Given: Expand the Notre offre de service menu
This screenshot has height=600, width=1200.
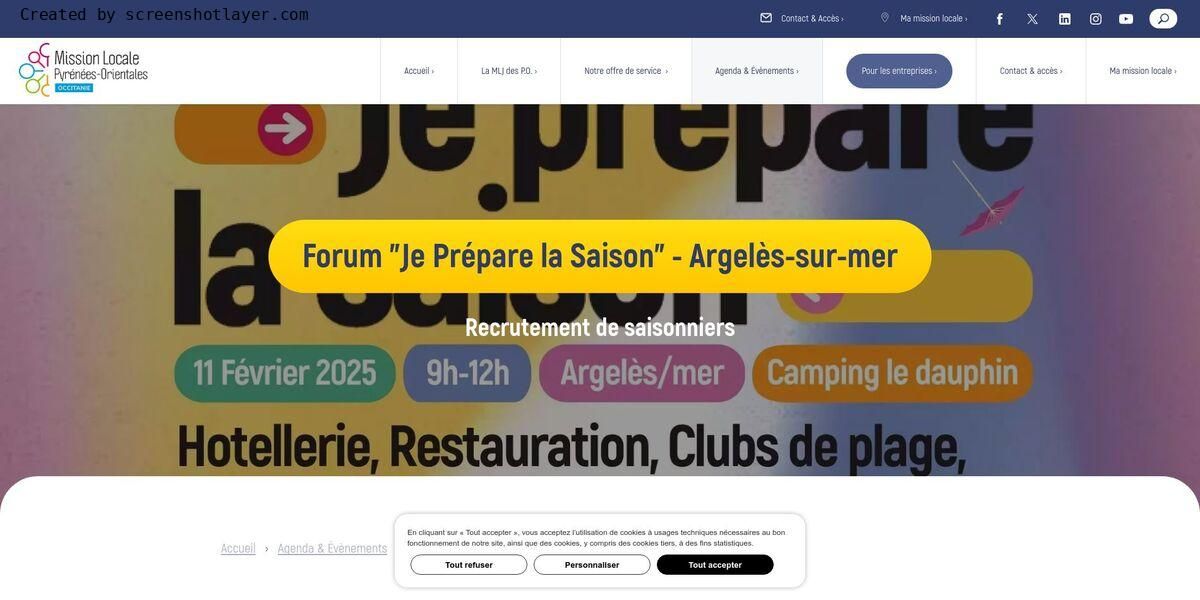Looking at the screenshot, I should (x=626, y=71).
